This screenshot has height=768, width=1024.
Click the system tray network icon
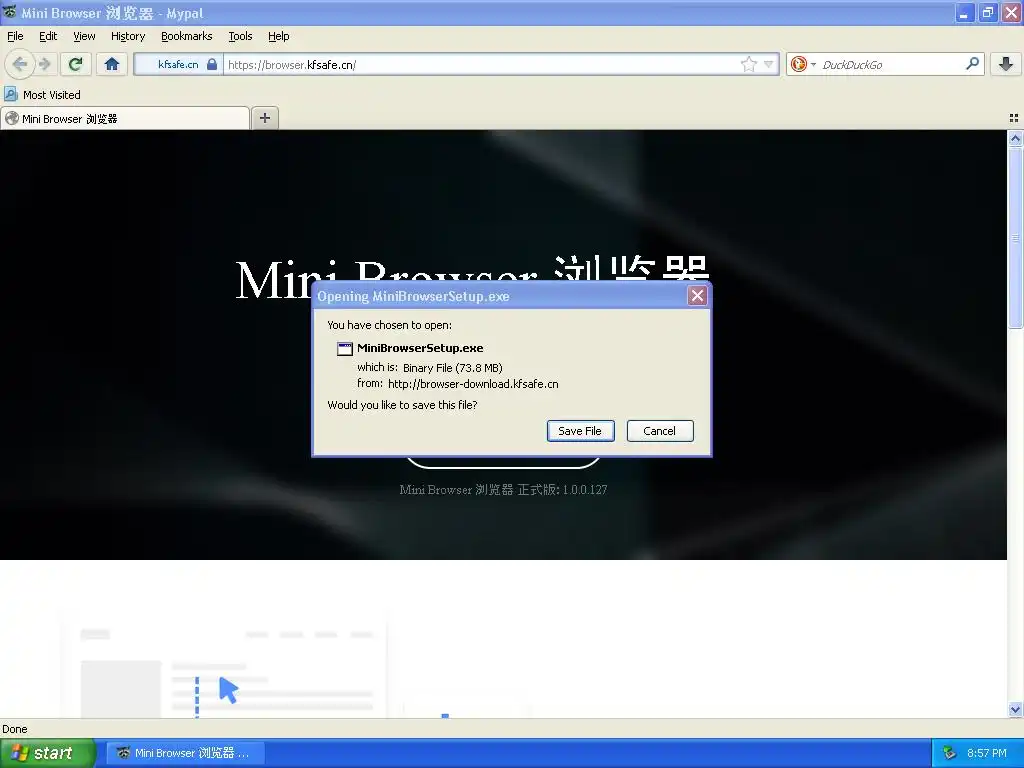[949, 754]
